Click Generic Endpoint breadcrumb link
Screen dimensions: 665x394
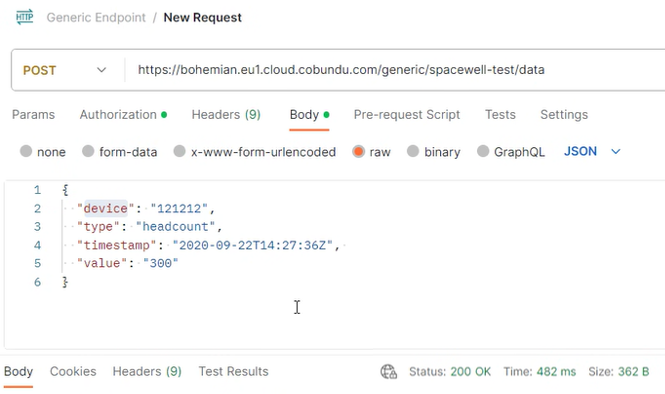pyautogui.click(x=96, y=17)
